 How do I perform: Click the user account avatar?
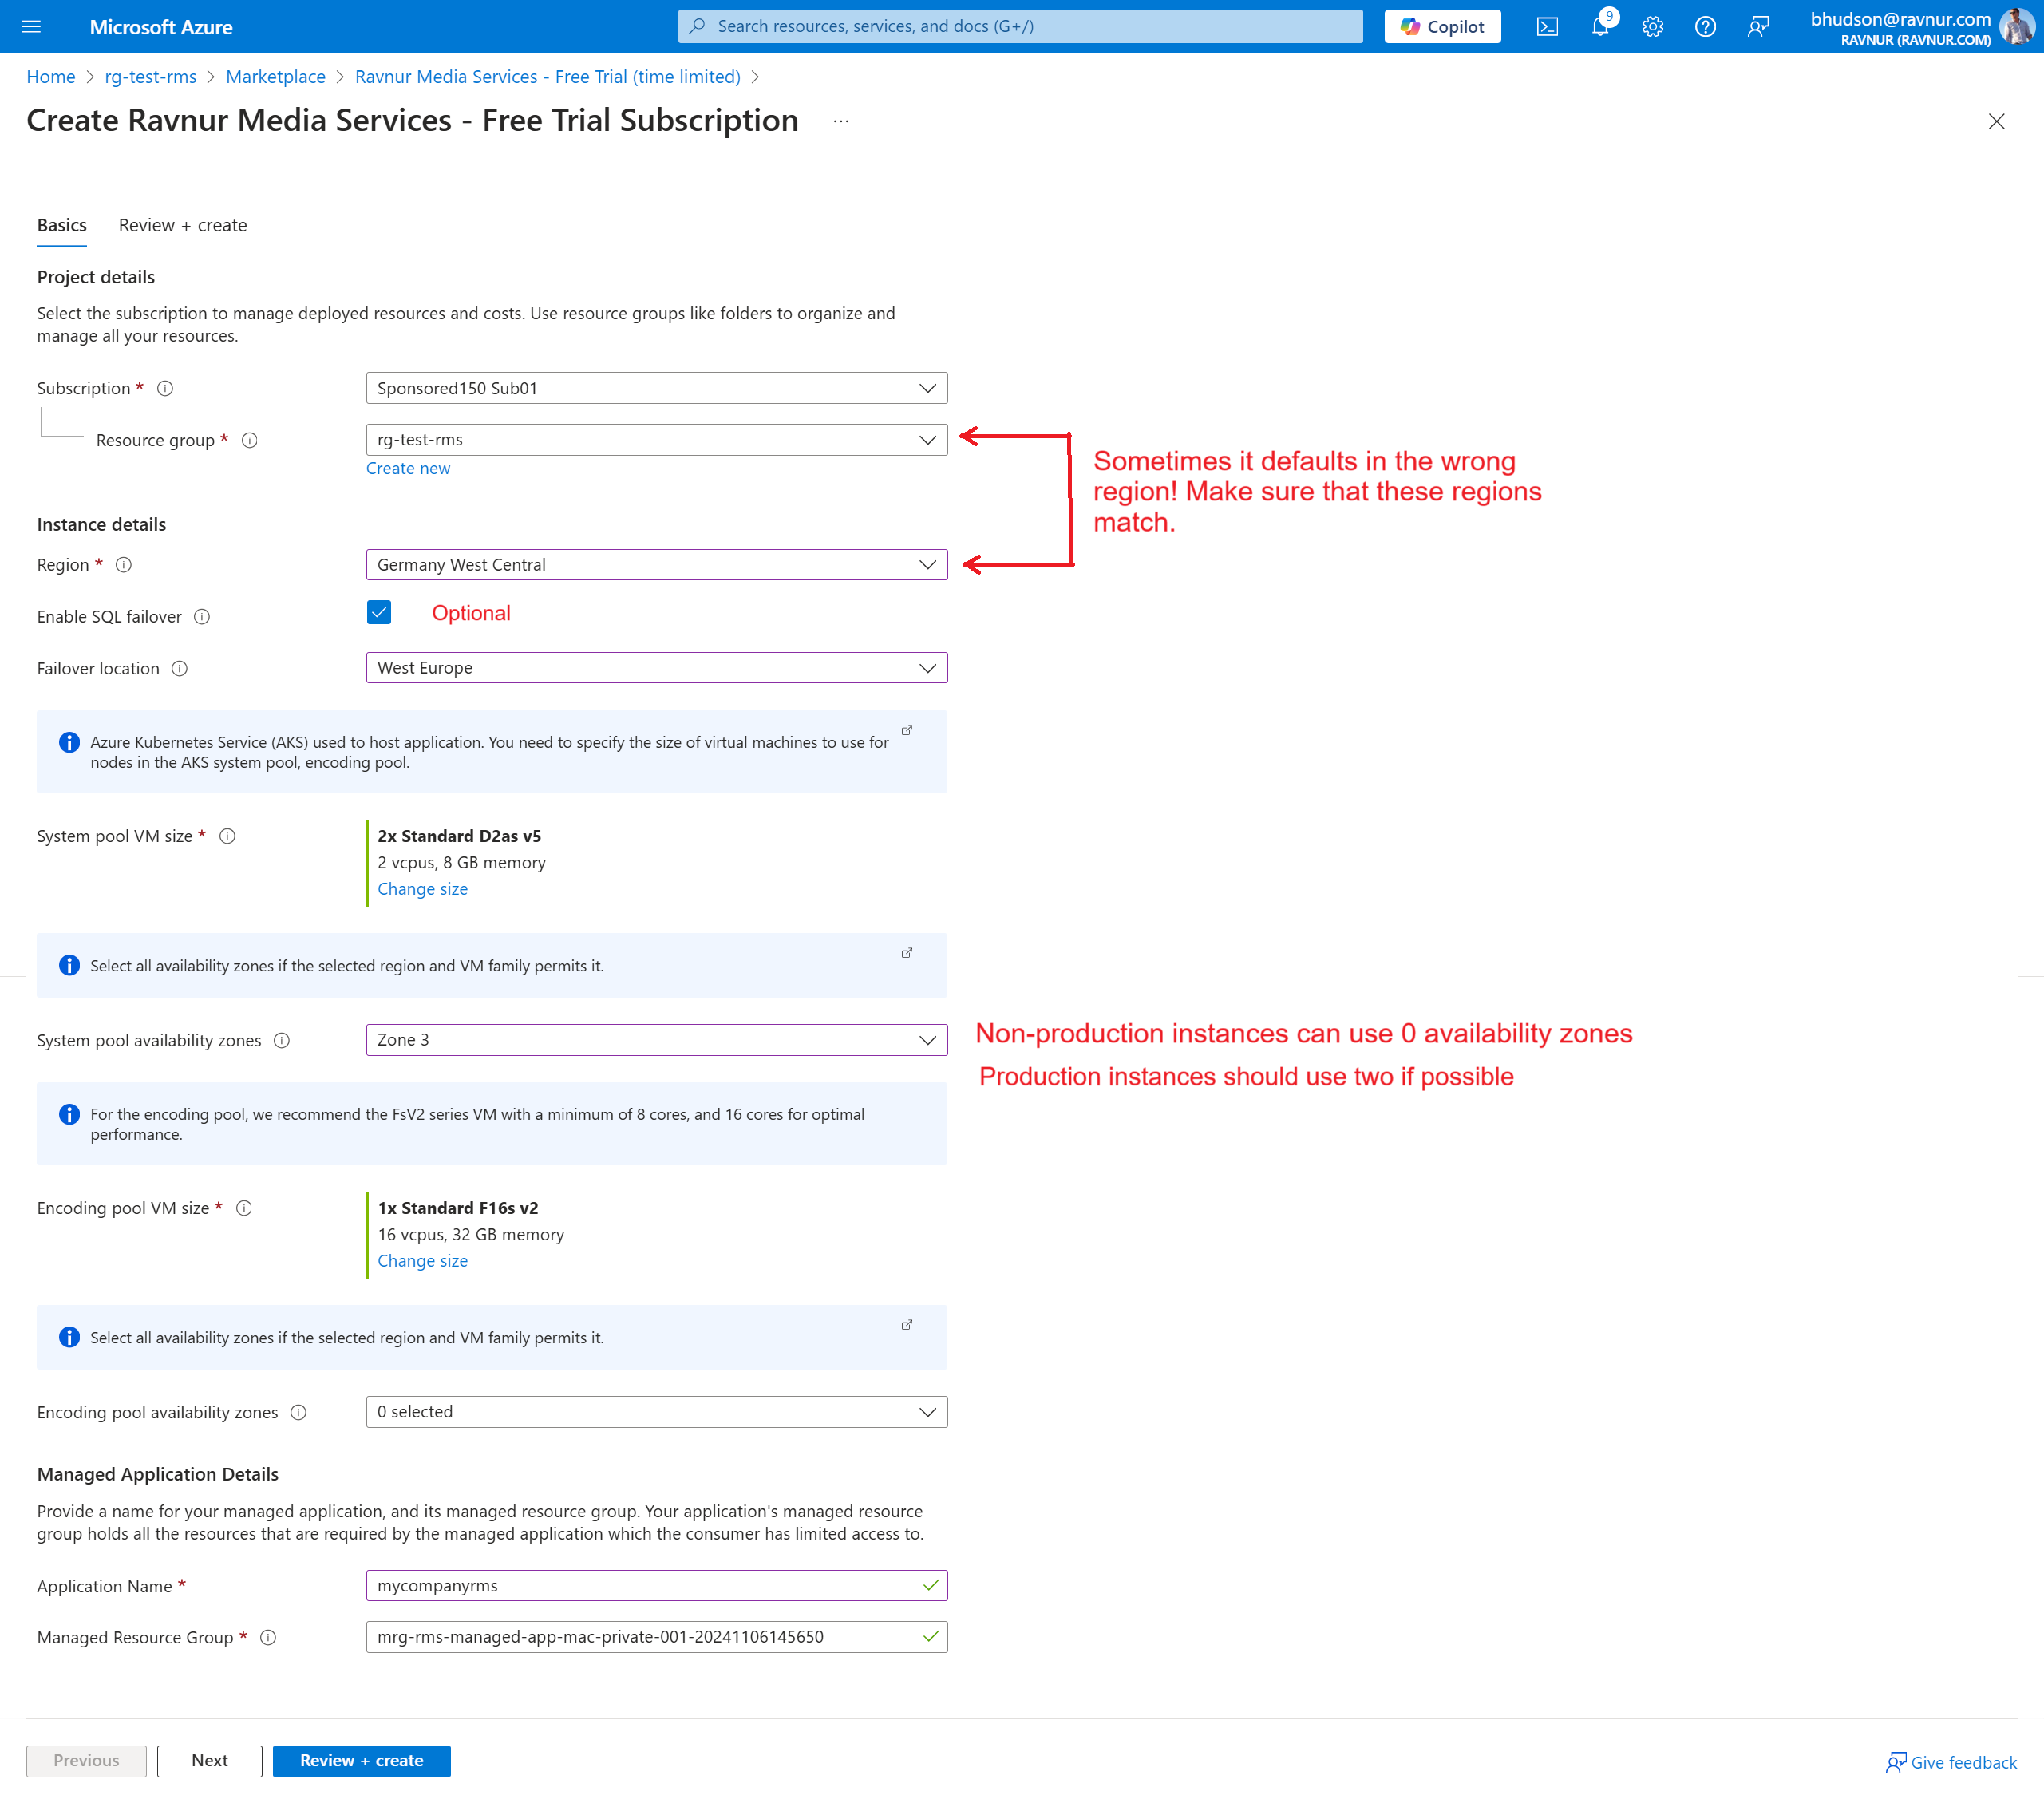[2015, 27]
